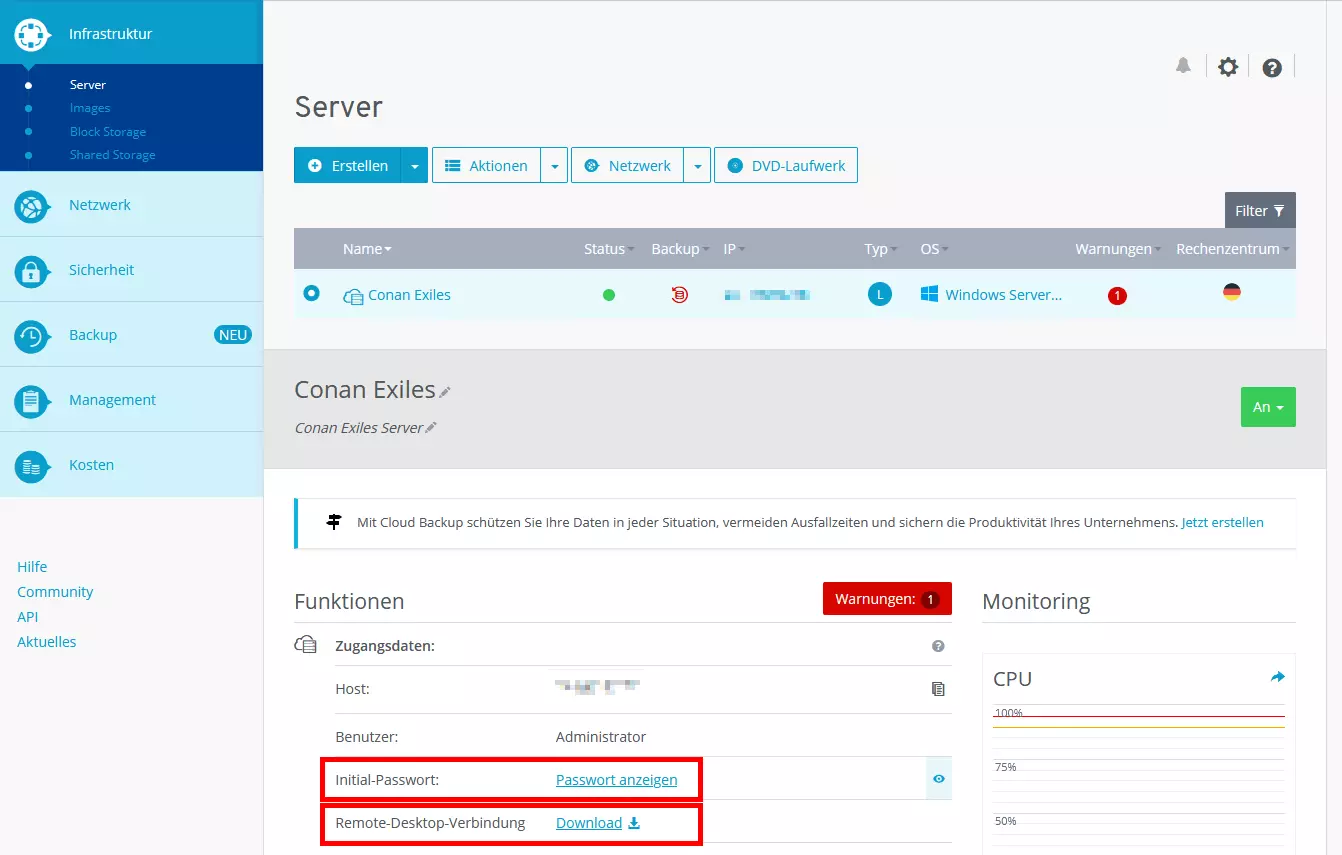Viewport: 1342px width, 855px height.
Task: Sort the table by Status column
Action: (610, 249)
